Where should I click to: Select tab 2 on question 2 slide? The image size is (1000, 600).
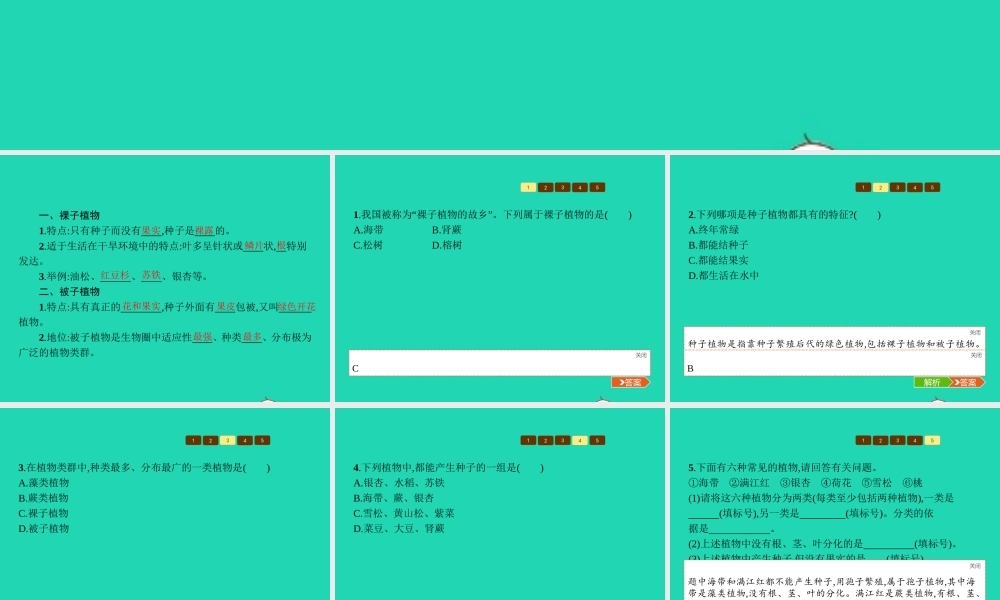(880, 187)
